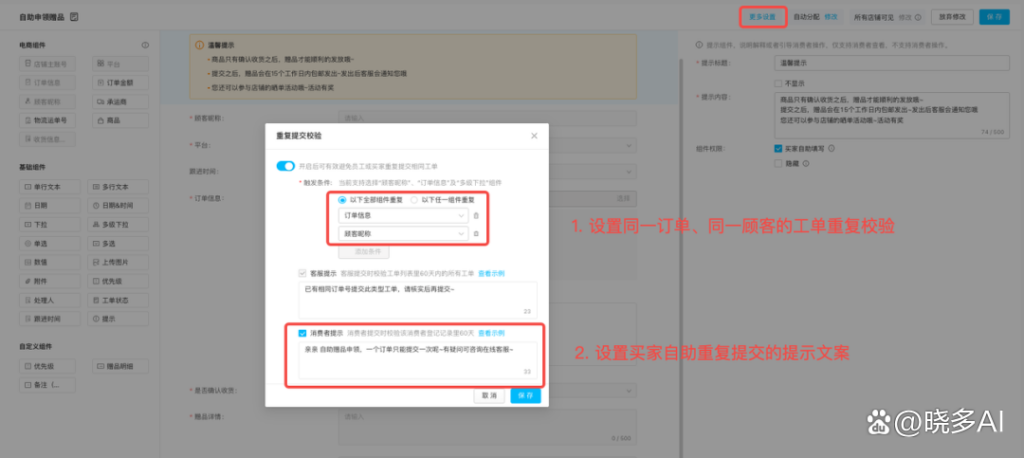Check the 隐藏 checkbox
This screenshot has height=458, width=1024.
coord(778,164)
